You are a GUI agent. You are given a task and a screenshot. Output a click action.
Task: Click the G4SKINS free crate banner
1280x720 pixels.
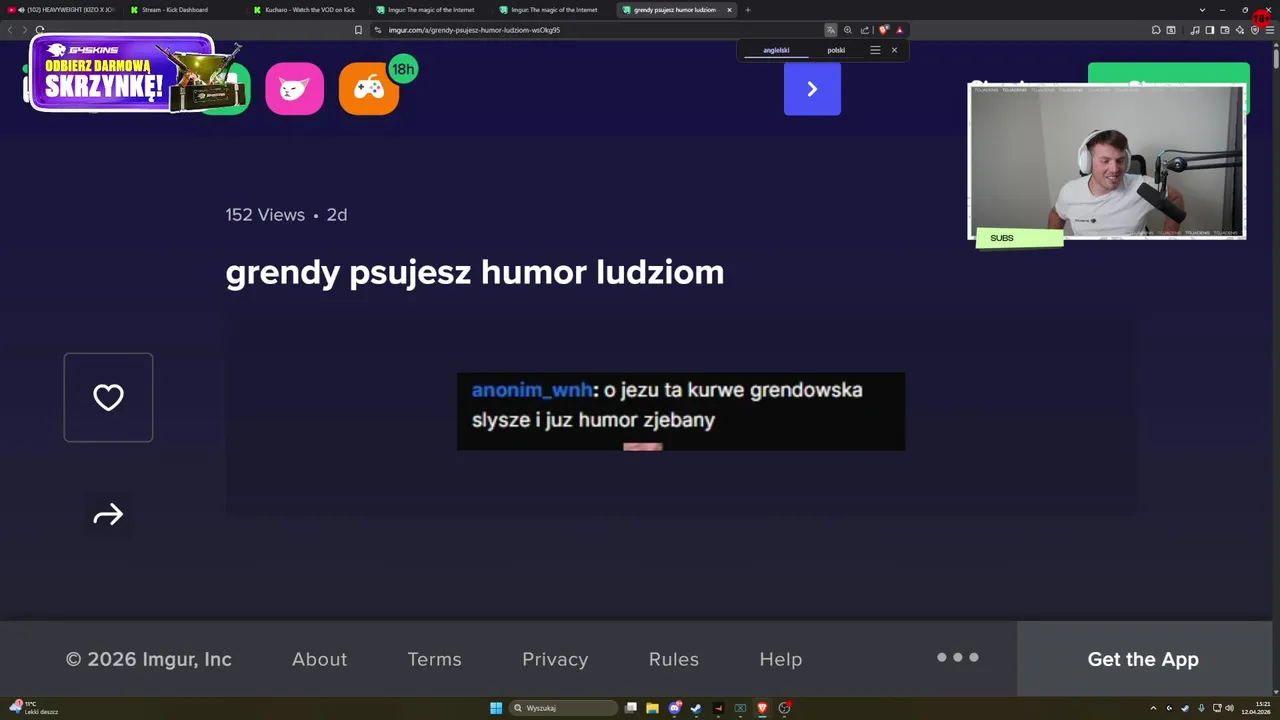tap(135, 75)
